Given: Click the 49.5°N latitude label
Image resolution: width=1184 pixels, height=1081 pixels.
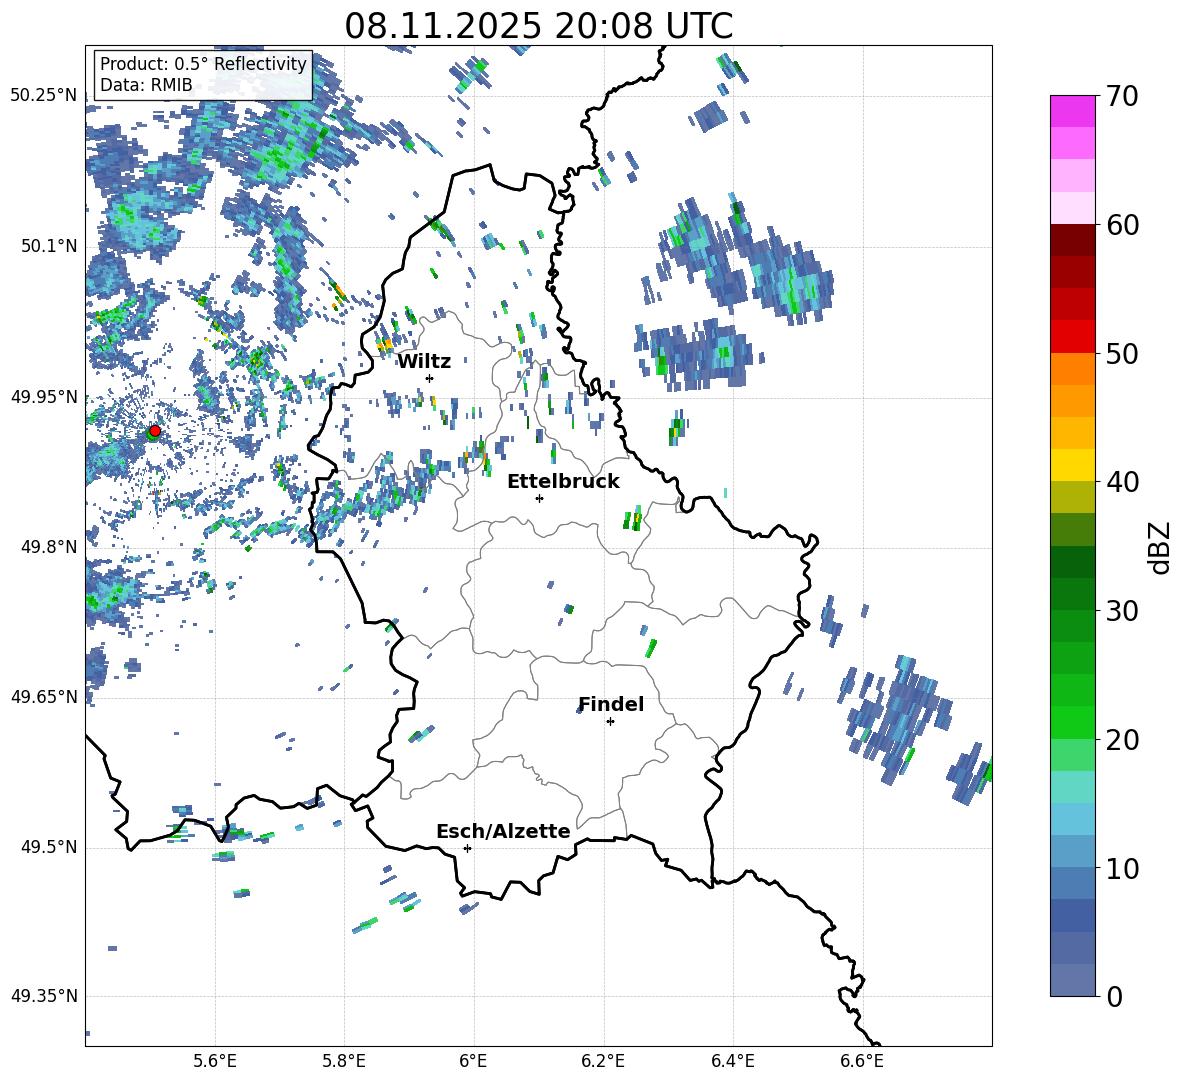Looking at the screenshot, I should [x=49, y=847].
